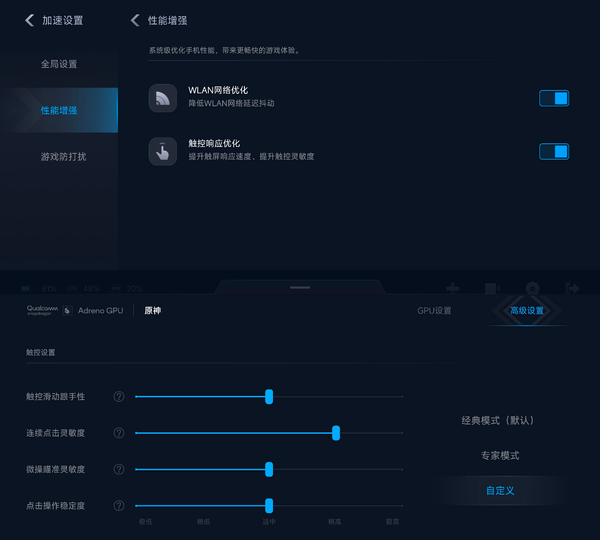This screenshot has height=540, width=600.
Task: Select 性能增强 in the sidebar
Action: (59, 110)
